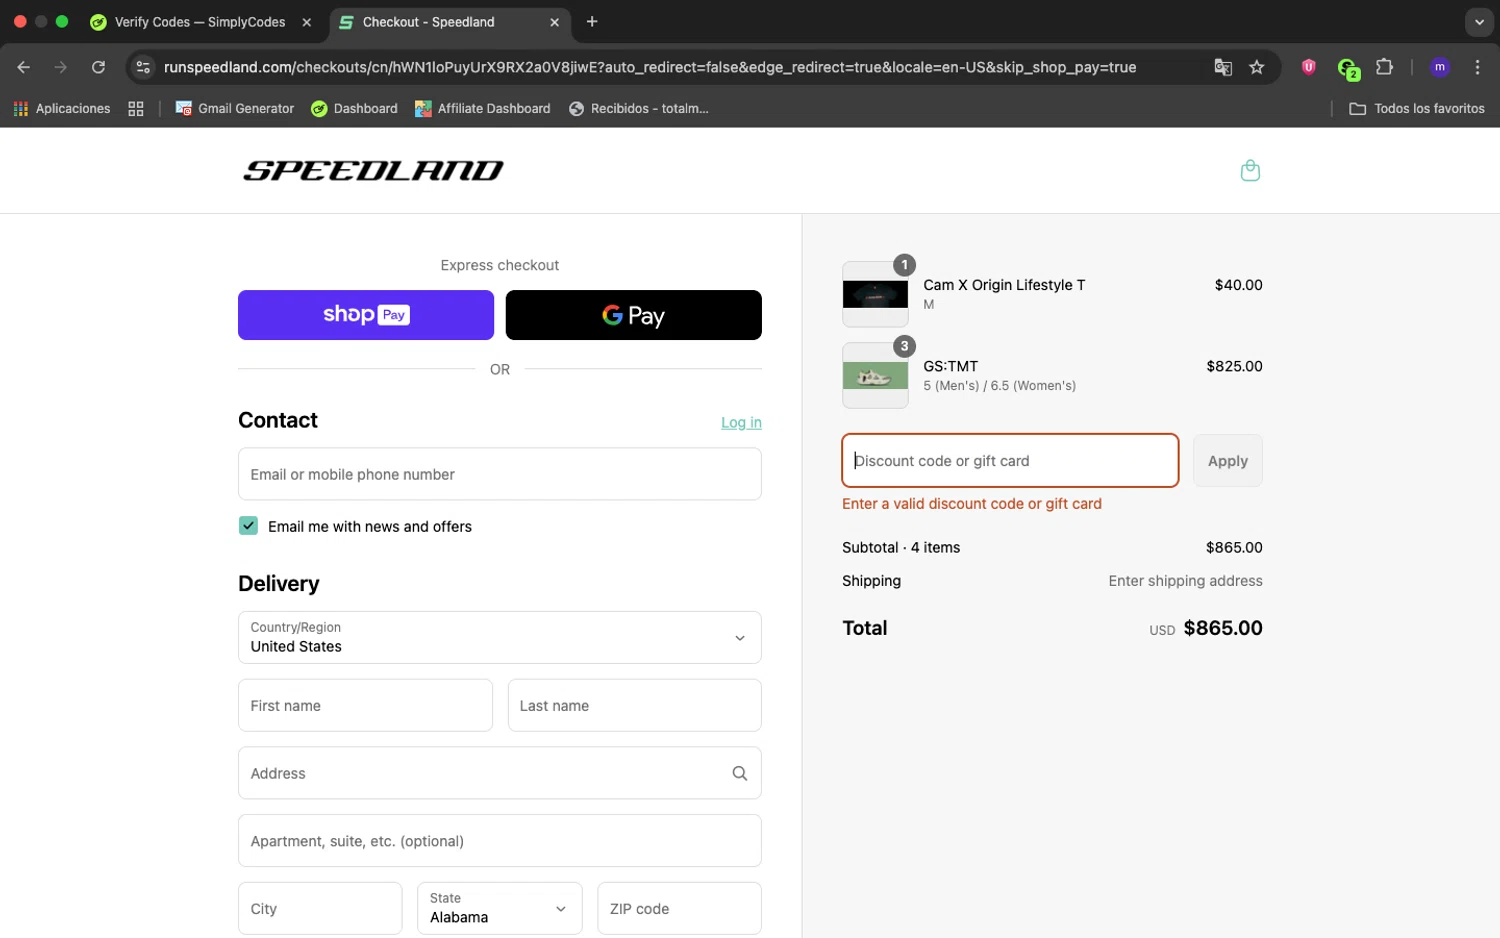View site information icon in address bar

click(x=143, y=67)
